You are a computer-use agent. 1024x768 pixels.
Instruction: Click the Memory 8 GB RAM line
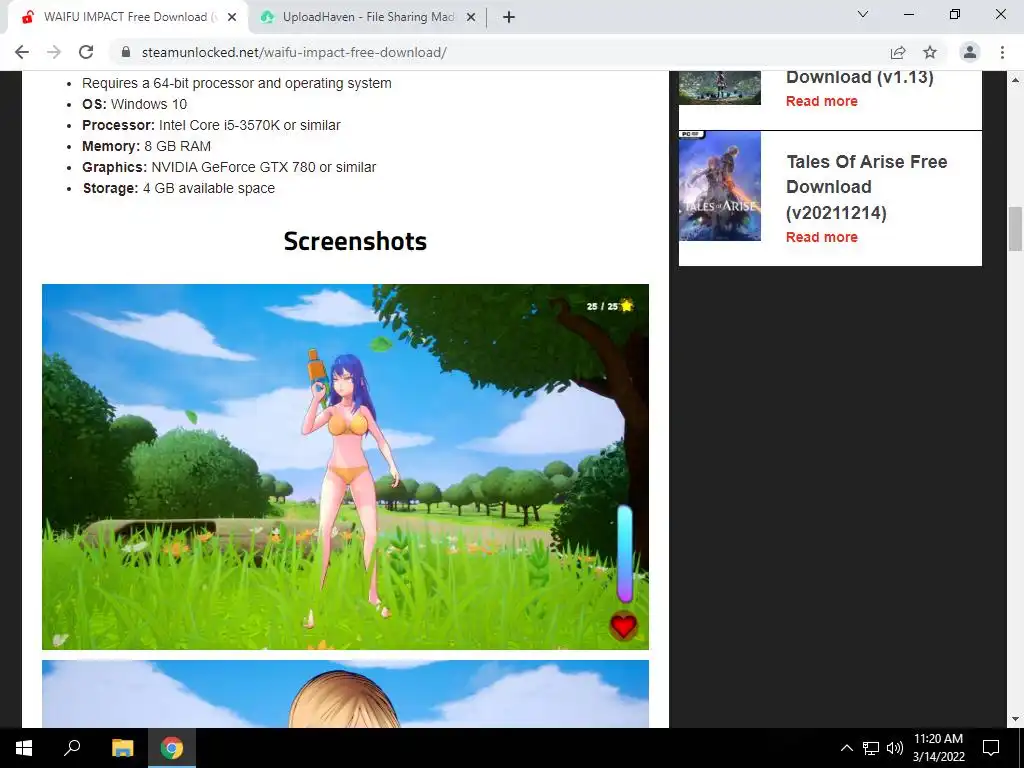[146, 146]
